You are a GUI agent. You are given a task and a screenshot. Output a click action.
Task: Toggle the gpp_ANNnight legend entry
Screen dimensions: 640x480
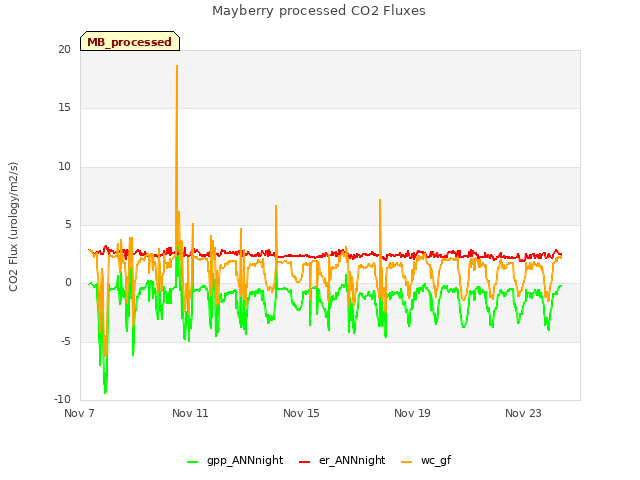[235, 461]
